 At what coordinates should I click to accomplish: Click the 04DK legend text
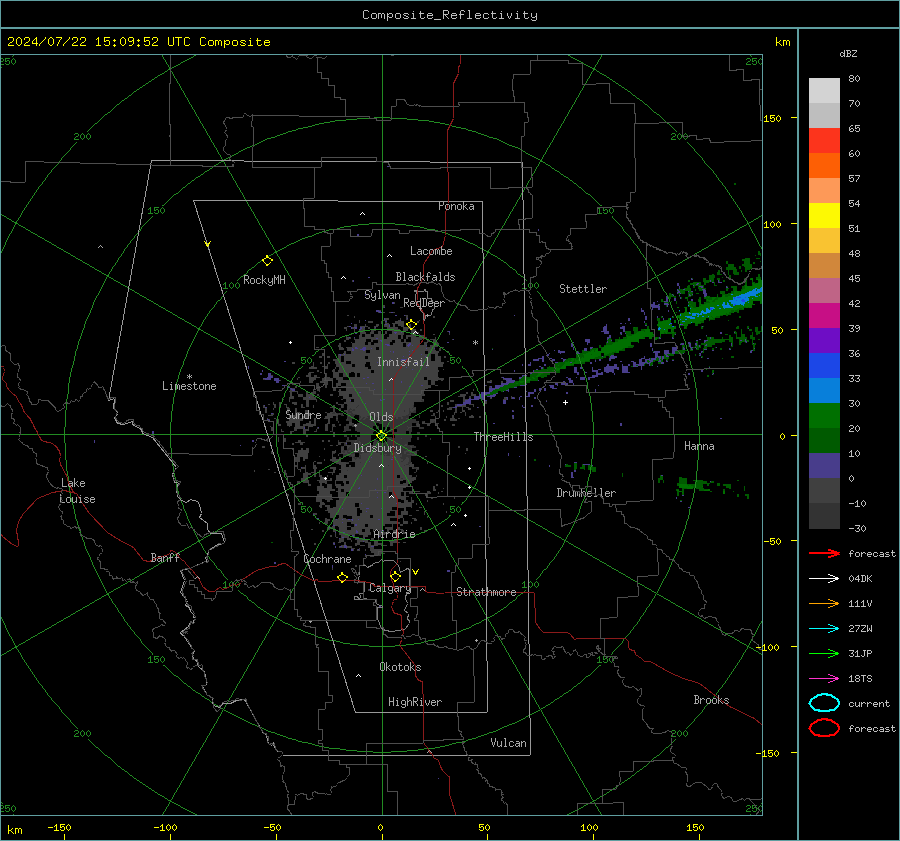[860, 579]
